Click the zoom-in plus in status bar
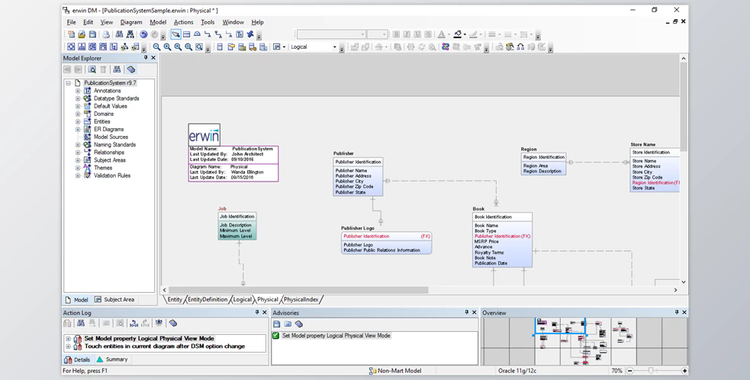The width and height of the screenshot is (750, 380). pyautogui.click(x=684, y=371)
